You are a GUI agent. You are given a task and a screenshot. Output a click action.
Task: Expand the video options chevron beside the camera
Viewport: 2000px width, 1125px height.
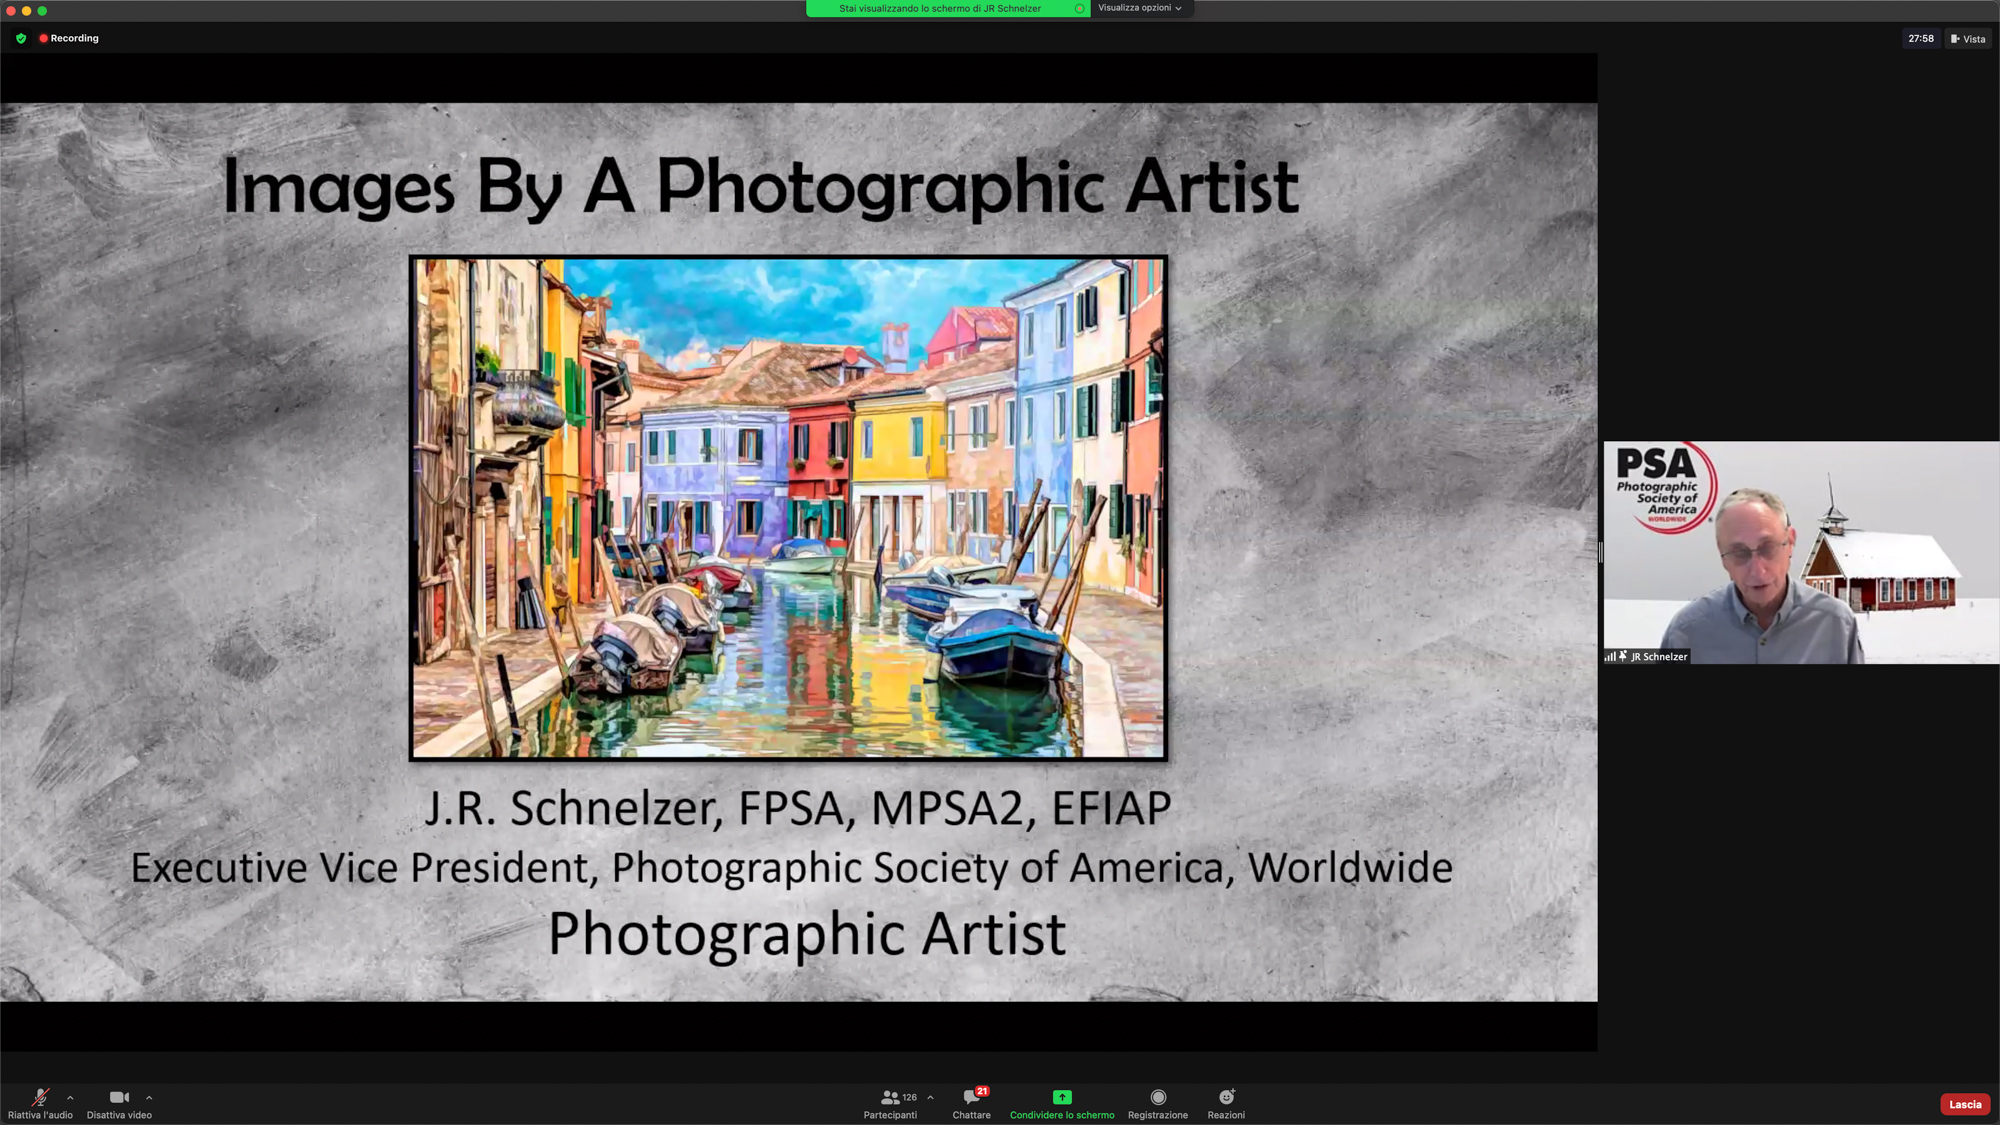click(149, 1097)
